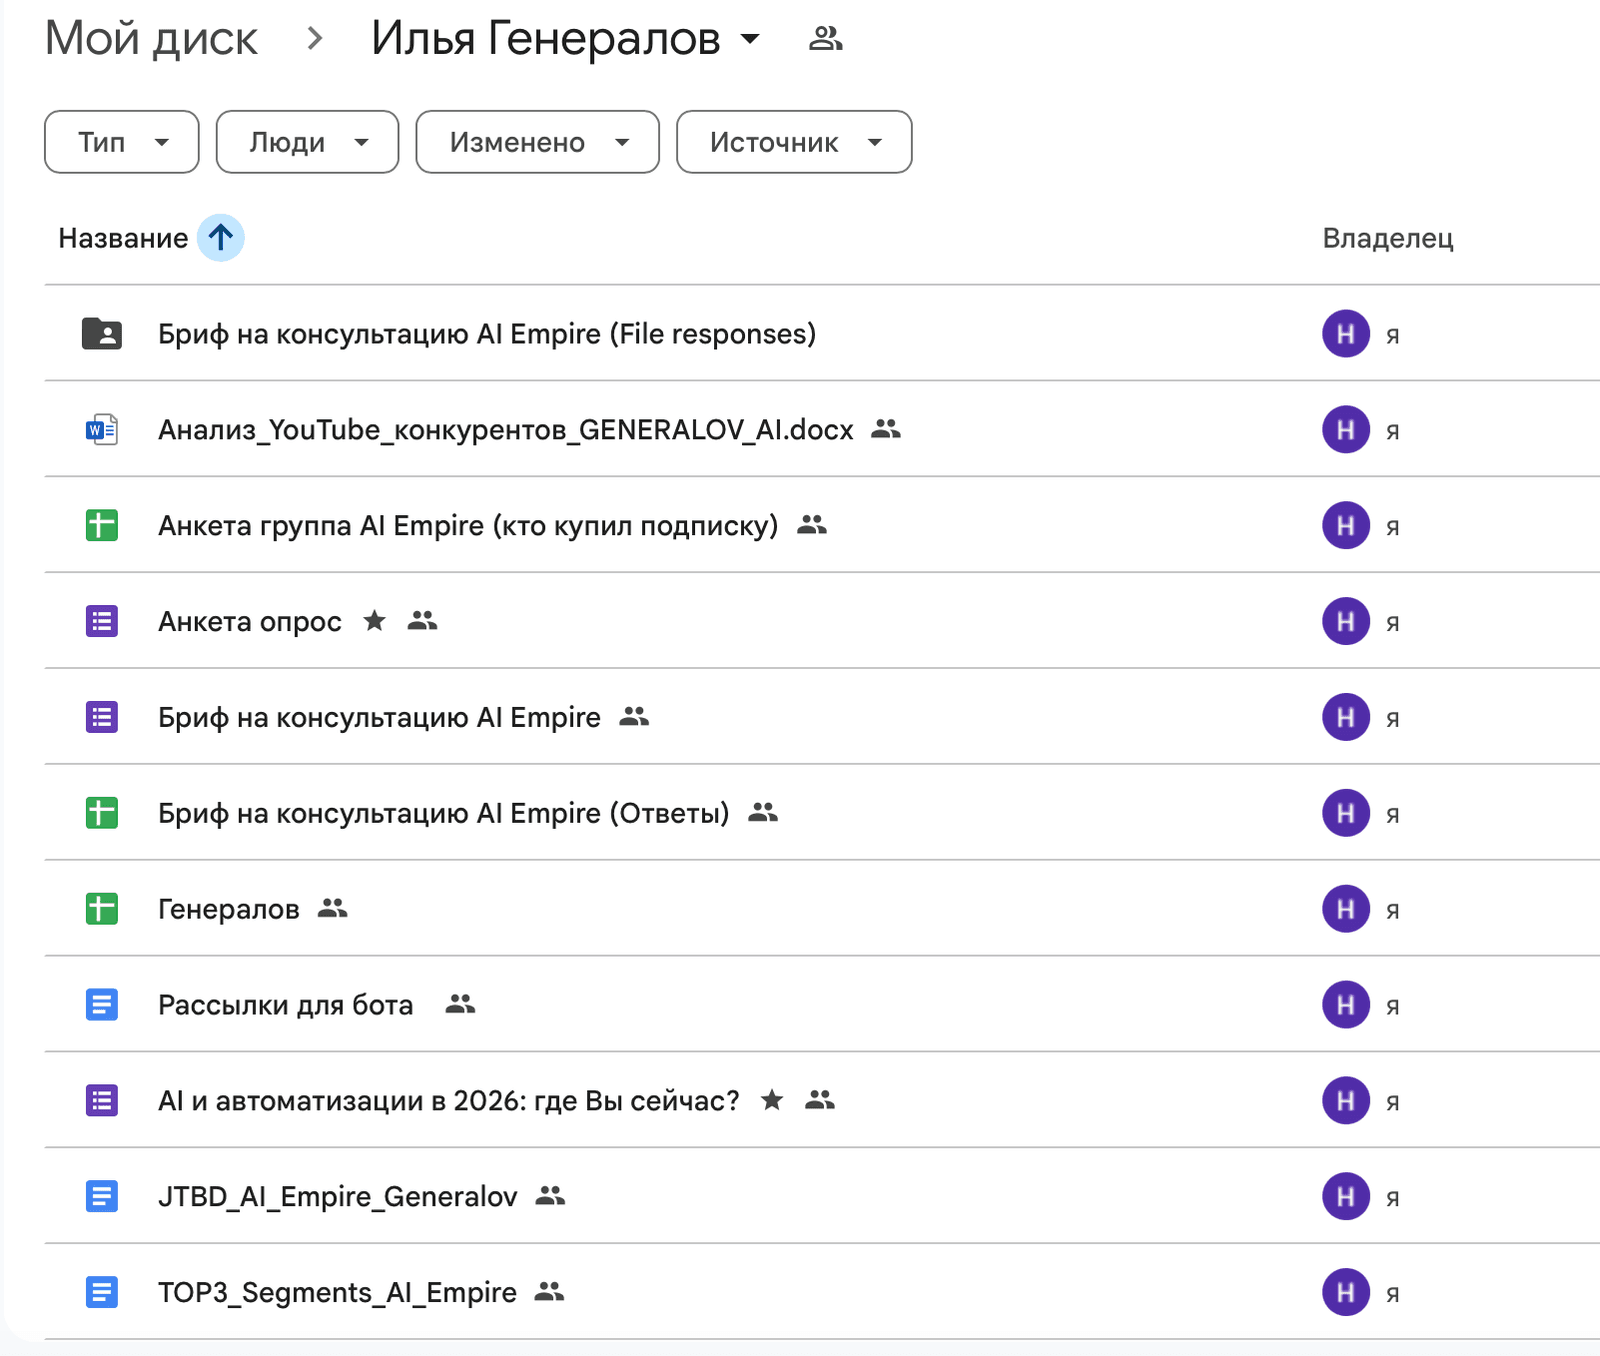Click the star icon next to Анкета опрос
Screen dimensions: 1600x1356
pyautogui.click(x=375, y=621)
